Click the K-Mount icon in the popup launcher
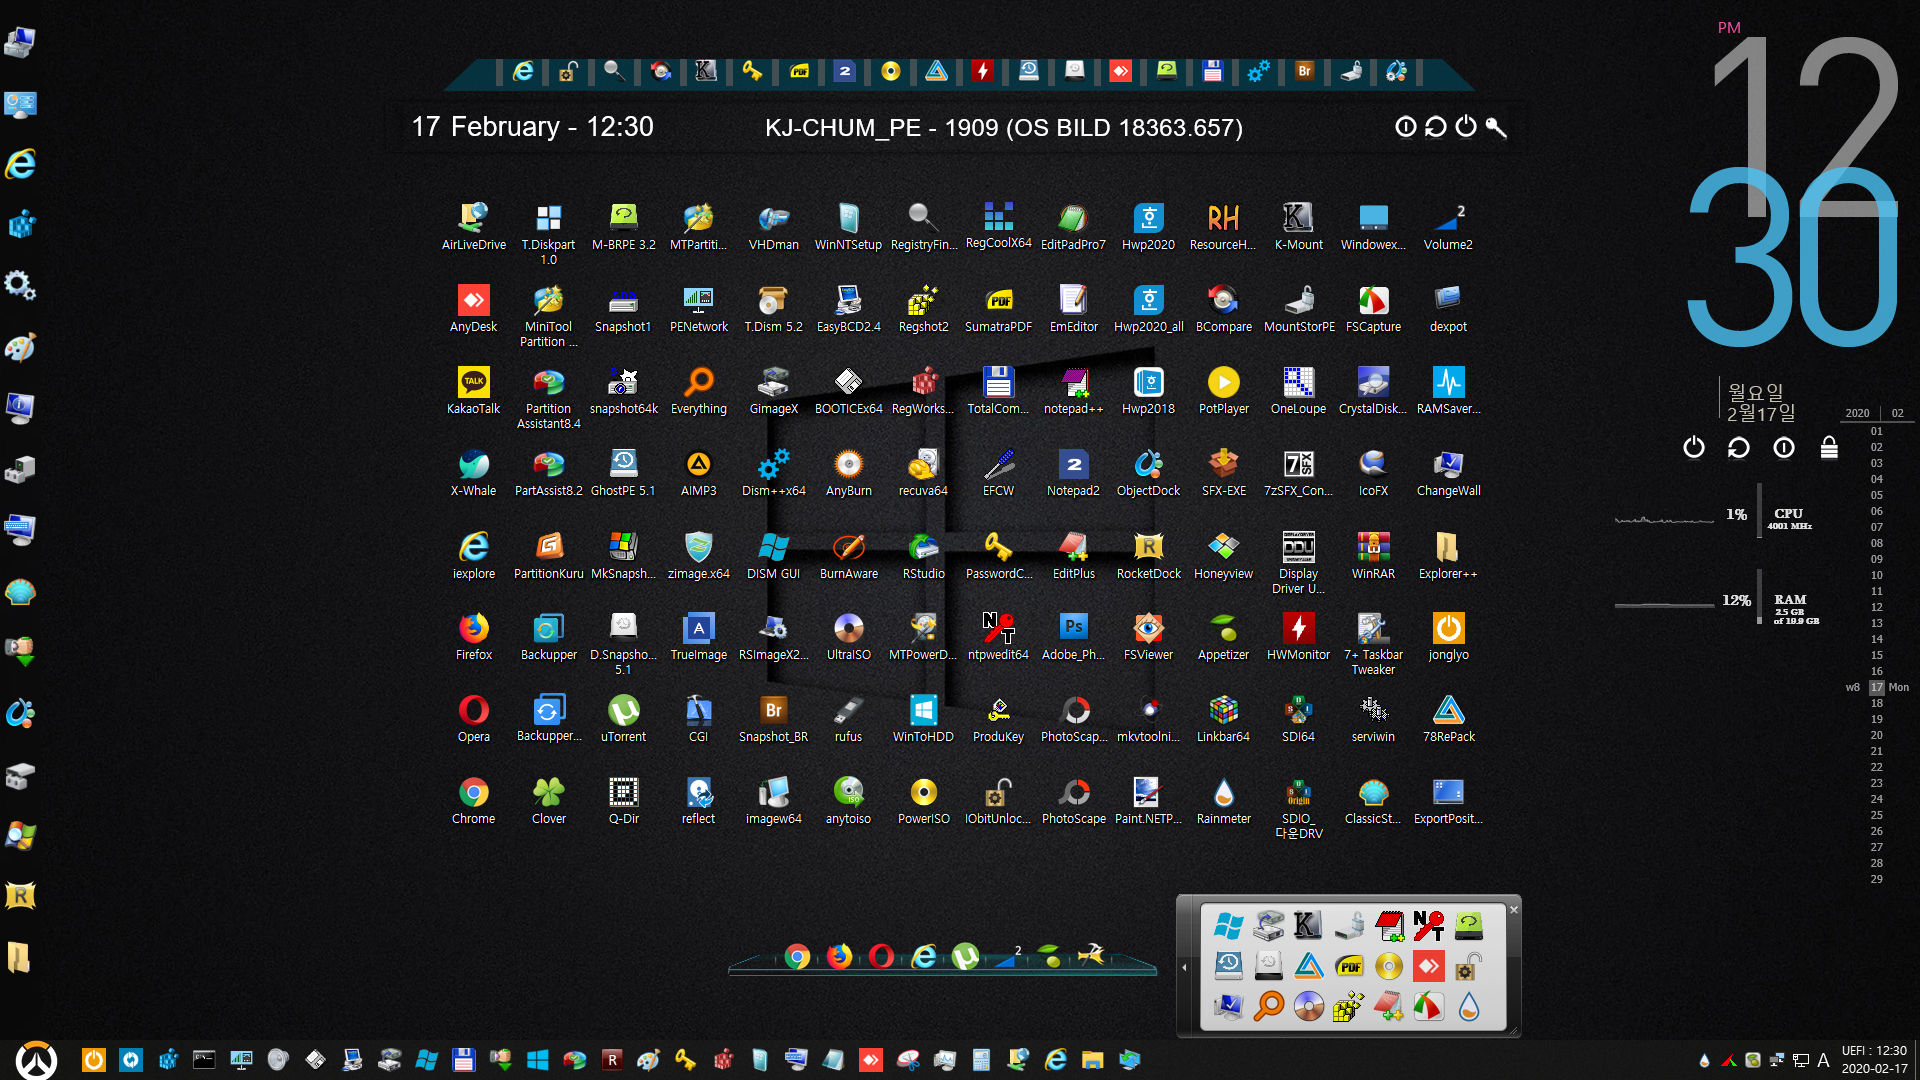The image size is (1920, 1080). [x=1307, y=926]
